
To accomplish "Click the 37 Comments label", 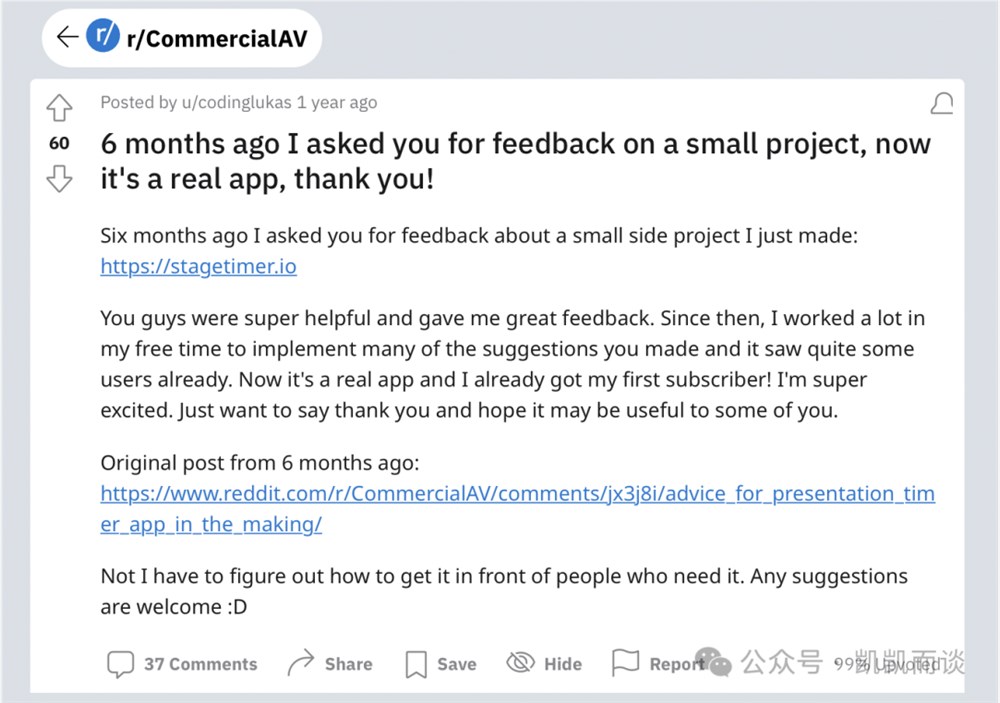I will click(x=200, y=664).
